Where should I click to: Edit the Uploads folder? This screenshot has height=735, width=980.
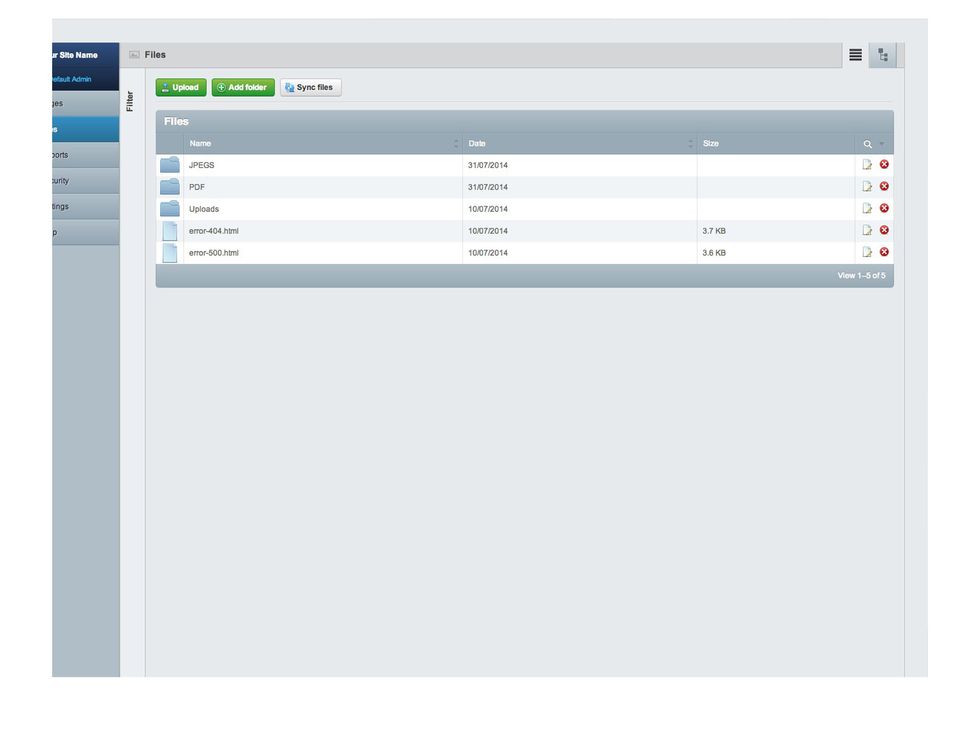pyautogui.click(x=867, y=208)
